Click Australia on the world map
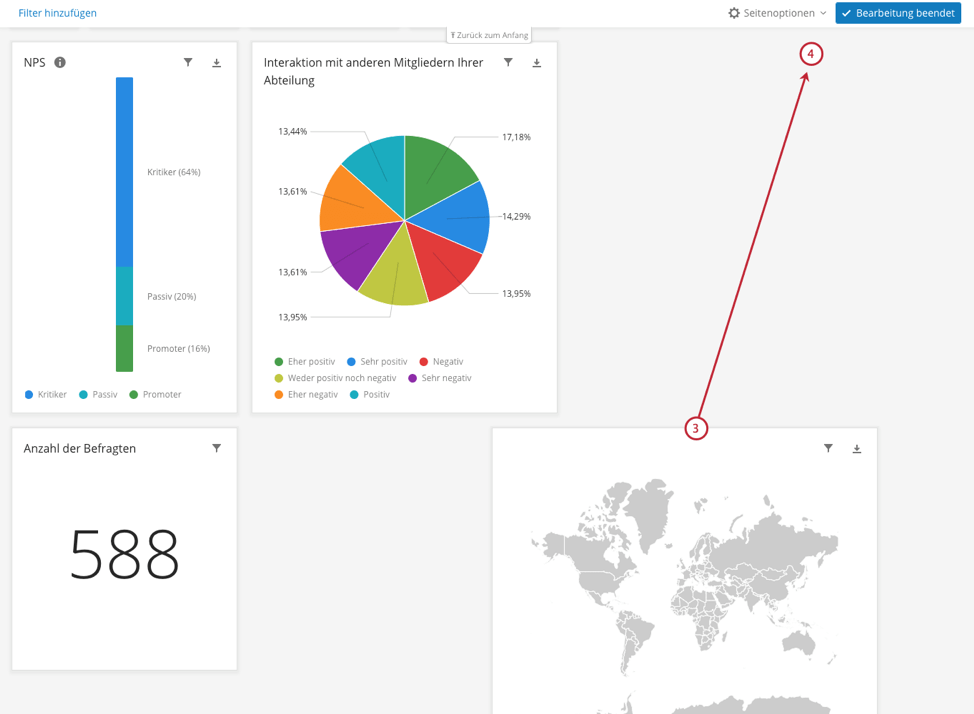The width and height of the screenshot is (974, 714). [798, 643]
